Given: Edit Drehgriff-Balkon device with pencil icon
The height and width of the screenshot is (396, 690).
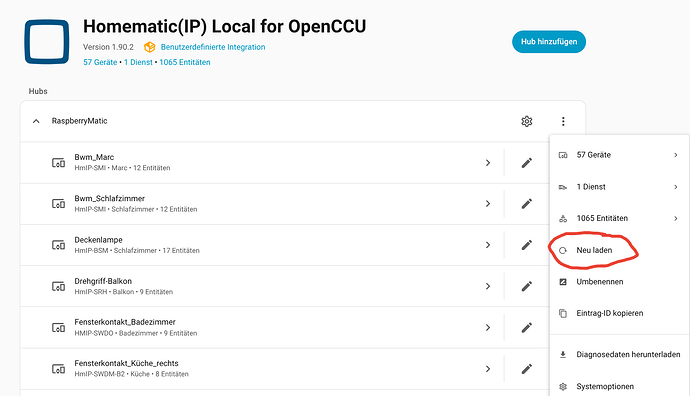Looking at the screenshot, I should (x=527, y=286).
